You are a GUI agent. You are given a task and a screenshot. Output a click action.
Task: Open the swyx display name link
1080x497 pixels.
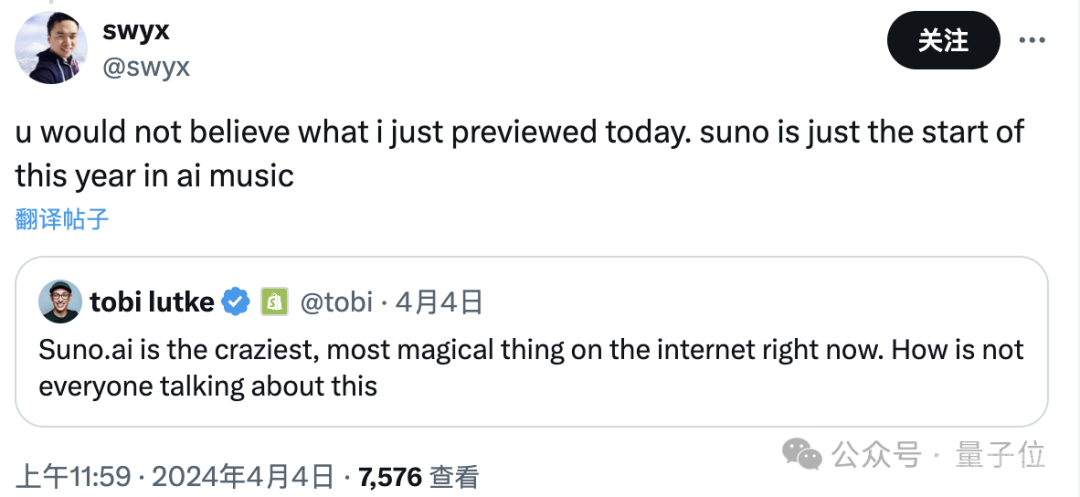(x=136, y=30)
